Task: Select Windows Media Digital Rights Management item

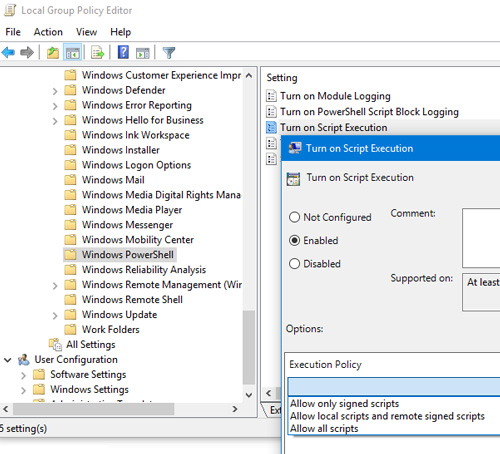Action: click(161, 195)
